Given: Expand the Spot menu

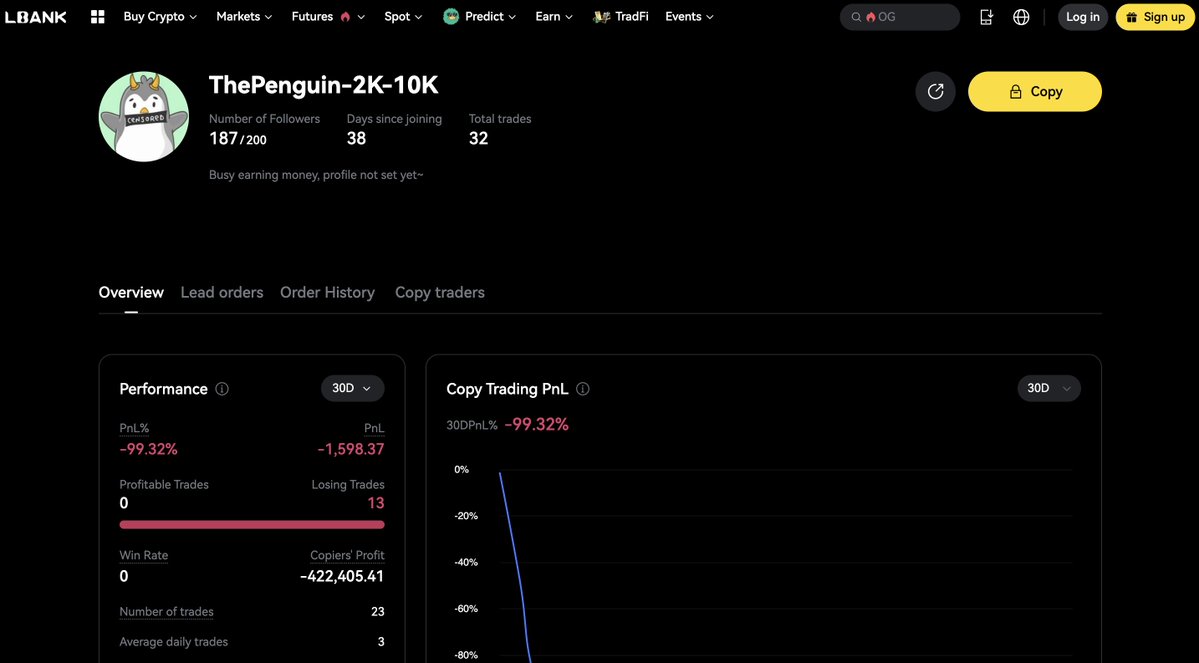Looking at the screenshot, I should pos(403,17).
